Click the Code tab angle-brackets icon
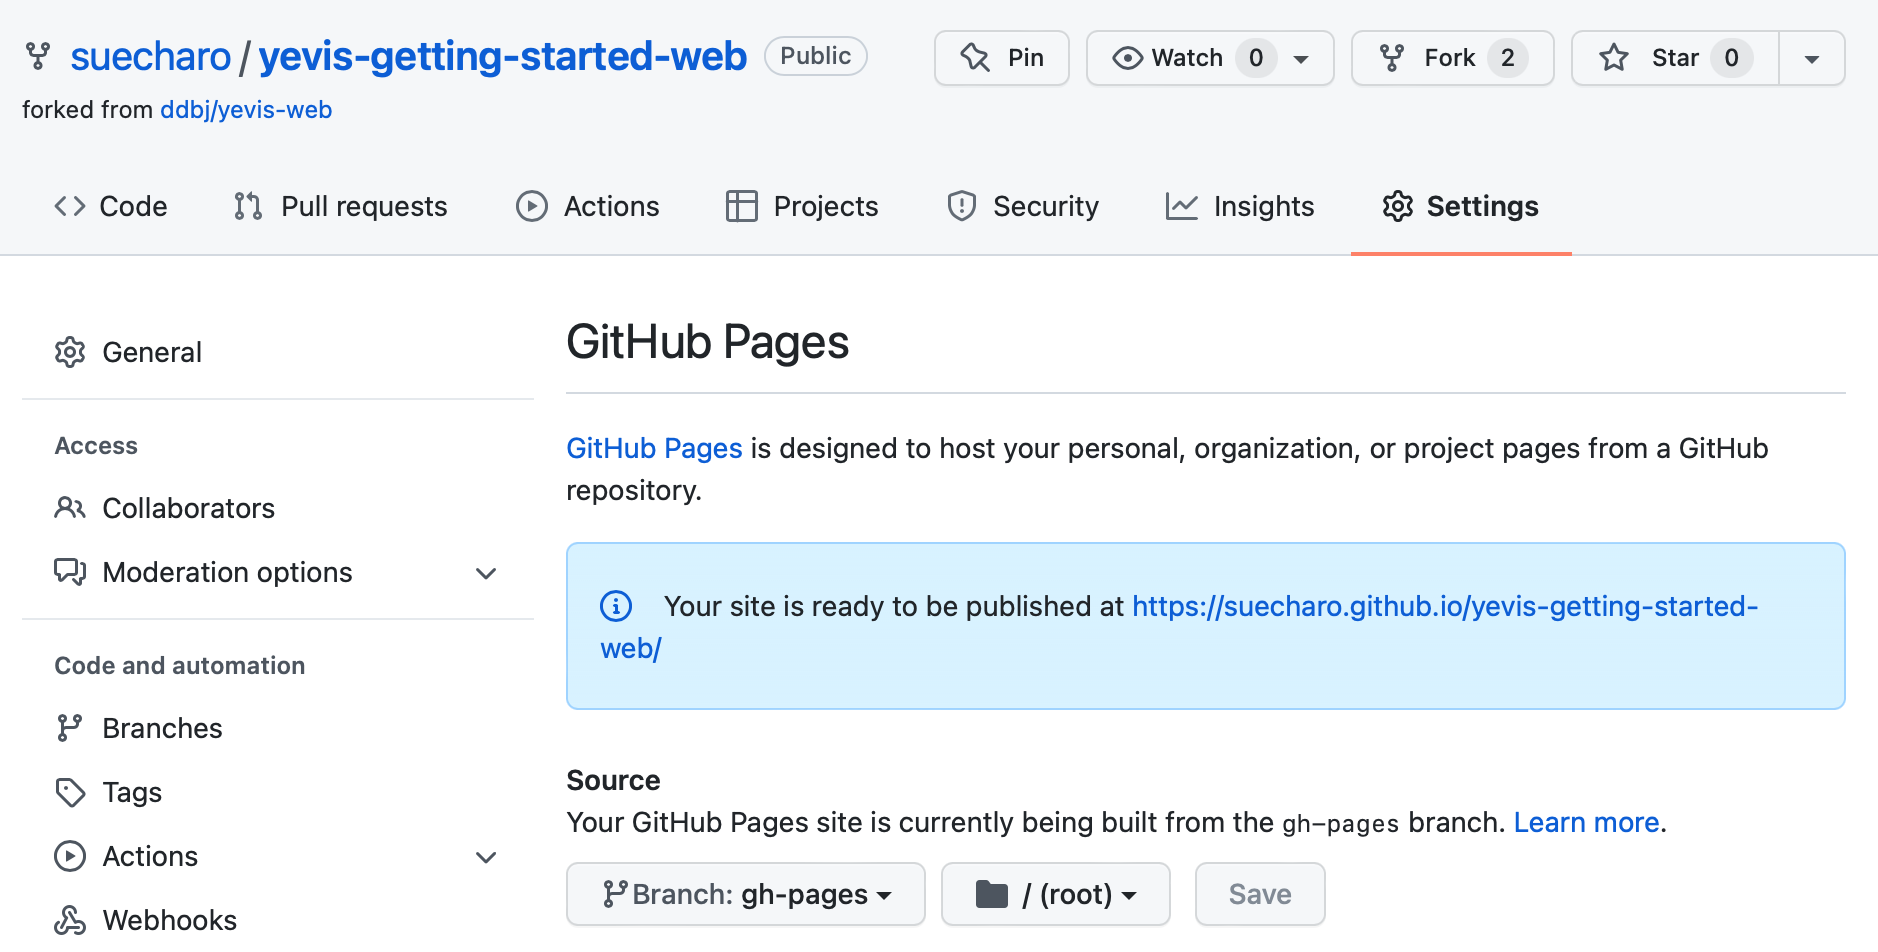 (70, 206)
